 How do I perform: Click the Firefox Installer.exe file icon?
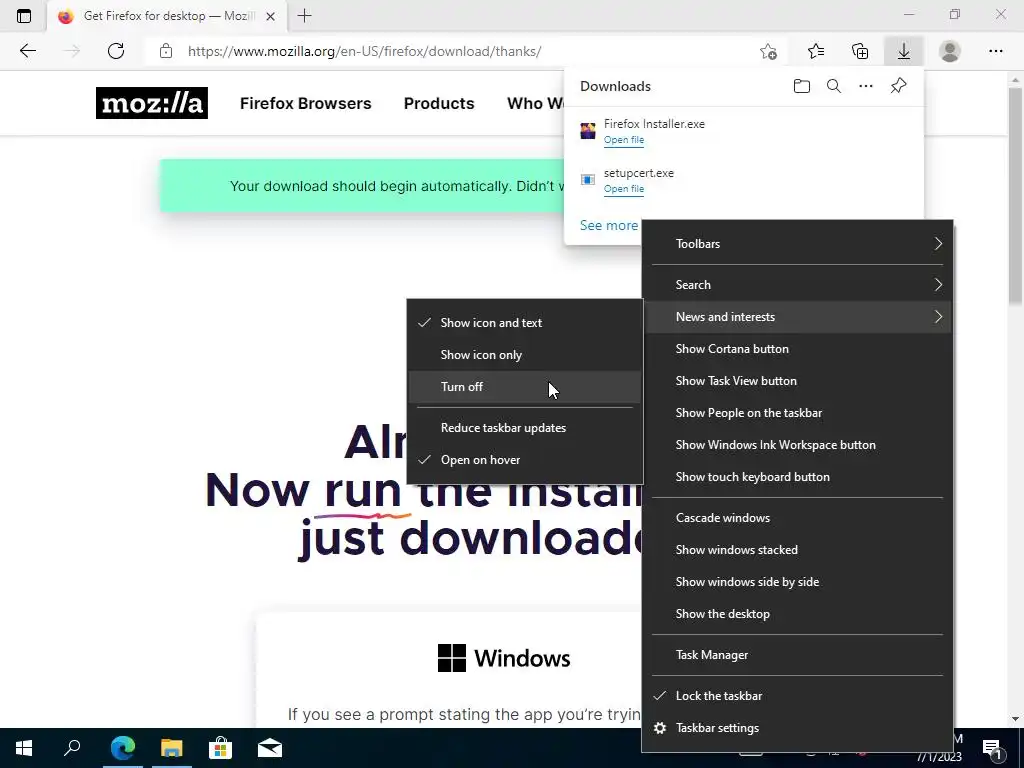pos(588,131)
